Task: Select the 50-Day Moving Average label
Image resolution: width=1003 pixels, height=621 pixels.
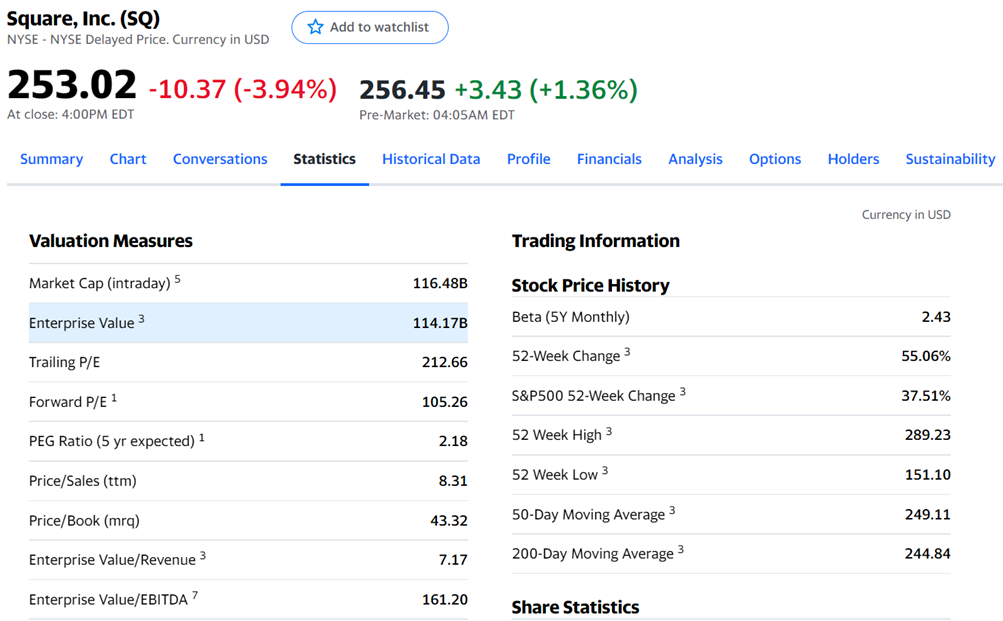Action: coord(588,514)
